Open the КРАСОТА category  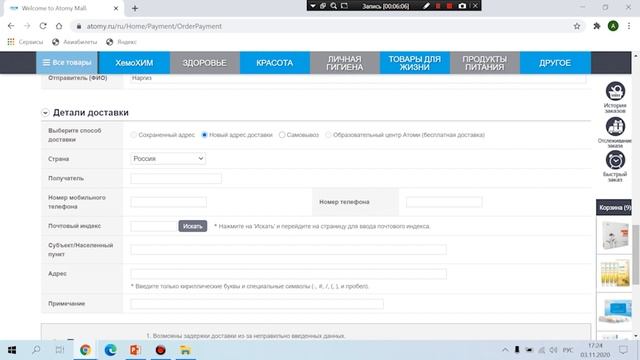[x=275, y=63]
